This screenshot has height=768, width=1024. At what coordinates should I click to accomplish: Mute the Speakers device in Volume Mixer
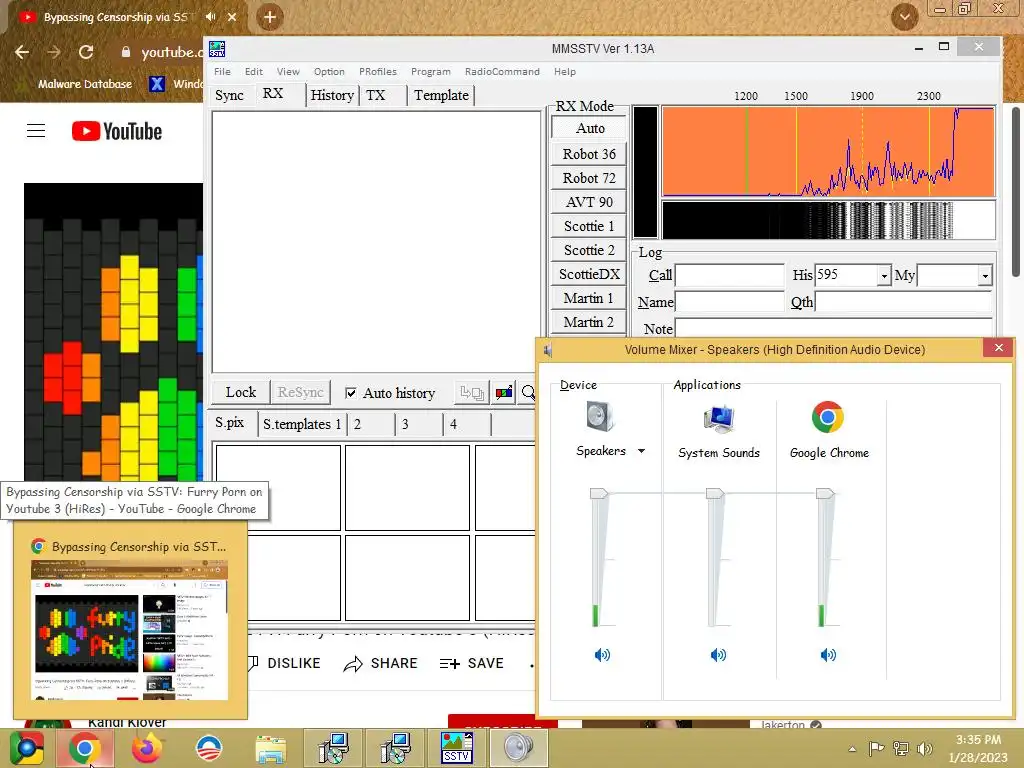(602, 654)
